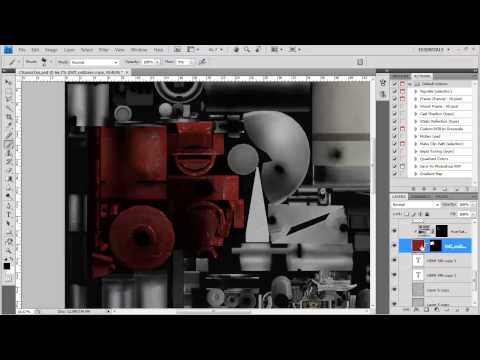Select the Type tool in the toolbox

coord(8,215)
